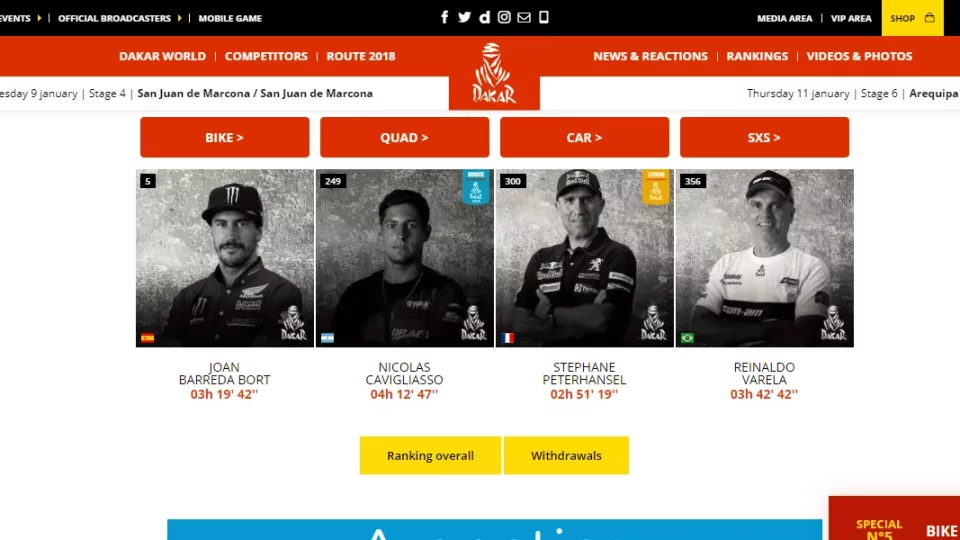The height and width of the screenshot is (540, 960).
Task: Click the Dakar logo in header
Action: (x=494, y=73)
